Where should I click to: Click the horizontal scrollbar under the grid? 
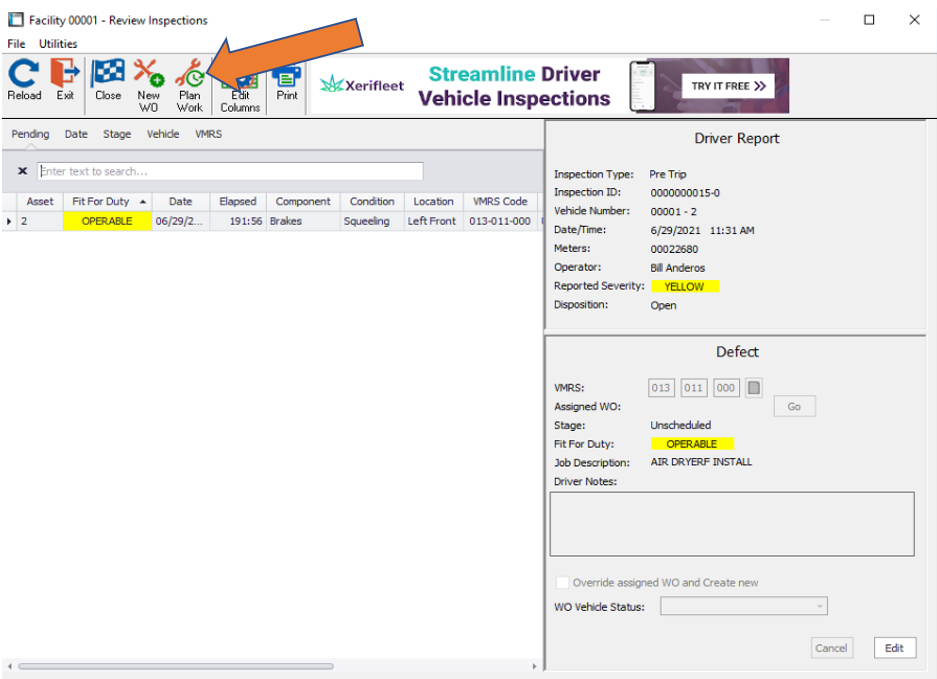point(175,666)
